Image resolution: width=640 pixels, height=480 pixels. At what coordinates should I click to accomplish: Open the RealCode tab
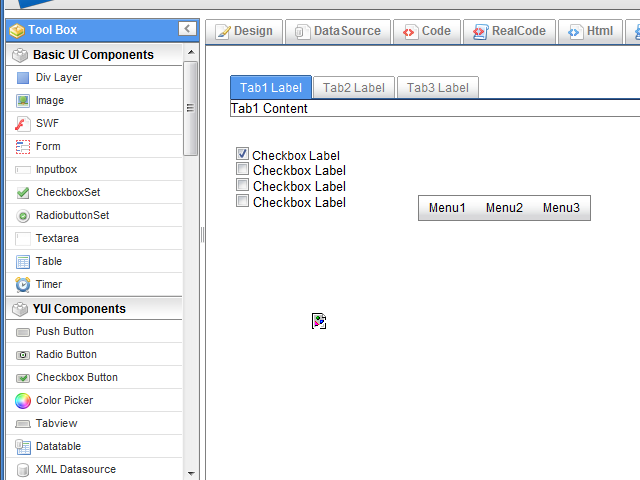[x=509, y=31]
